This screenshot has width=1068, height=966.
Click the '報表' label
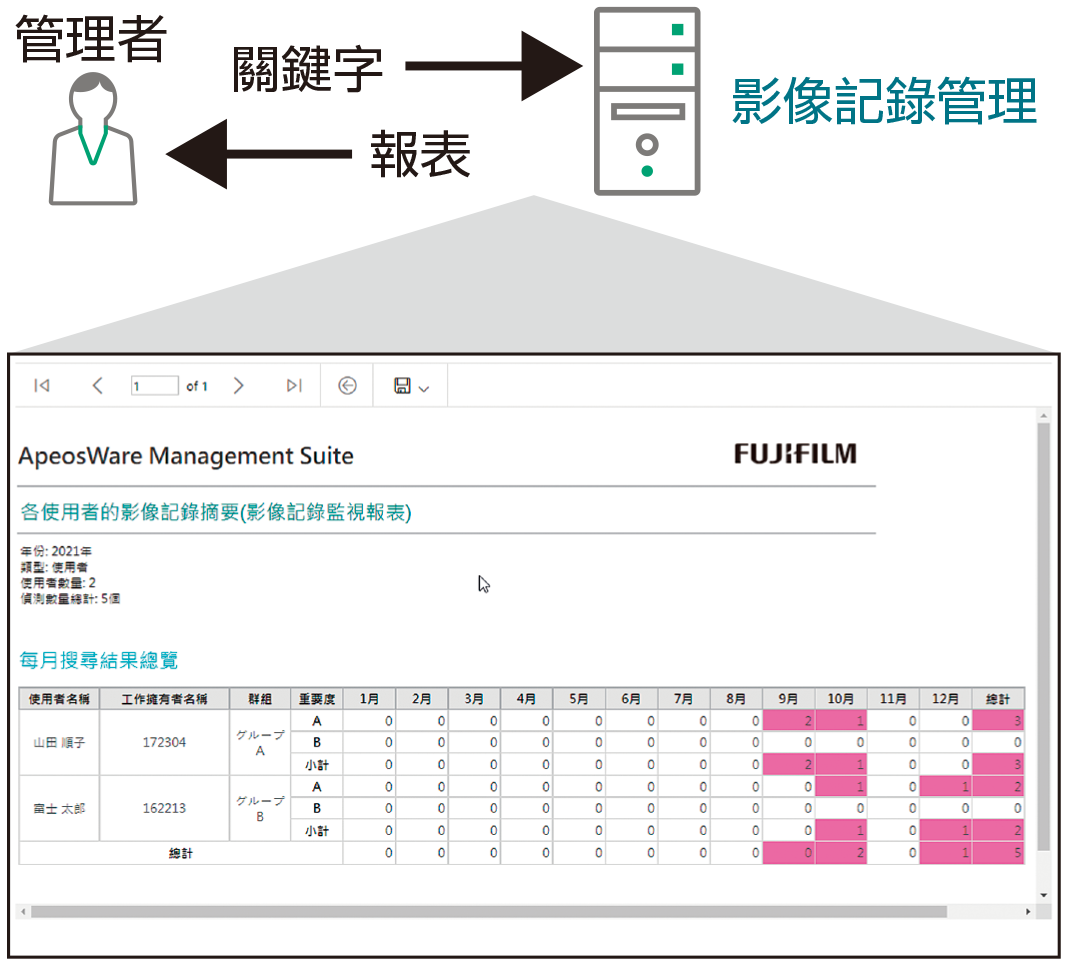coord(420,155)
